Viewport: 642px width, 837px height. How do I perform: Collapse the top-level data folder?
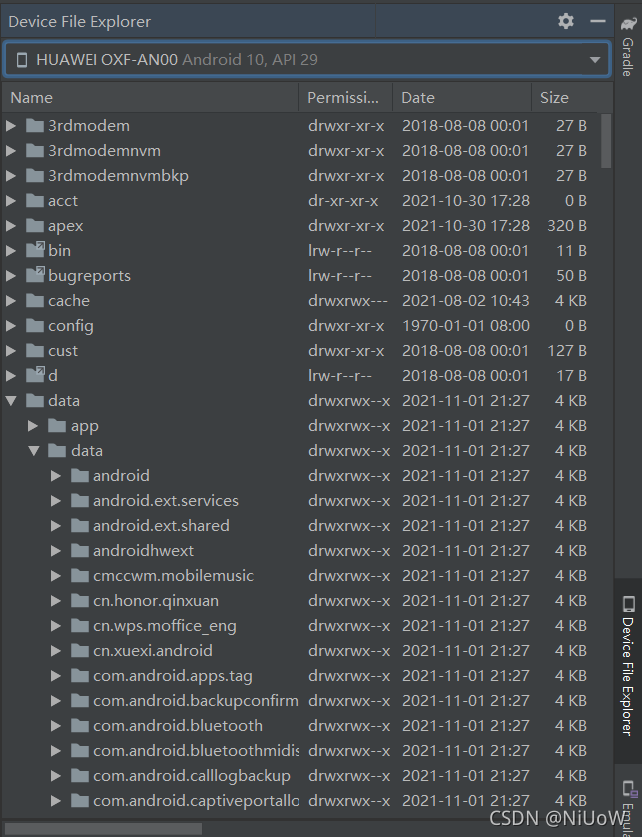tap(11, 401)
